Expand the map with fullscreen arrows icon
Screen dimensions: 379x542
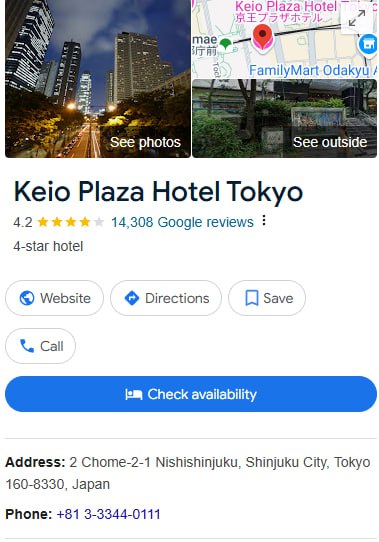[x=357, y=18]
